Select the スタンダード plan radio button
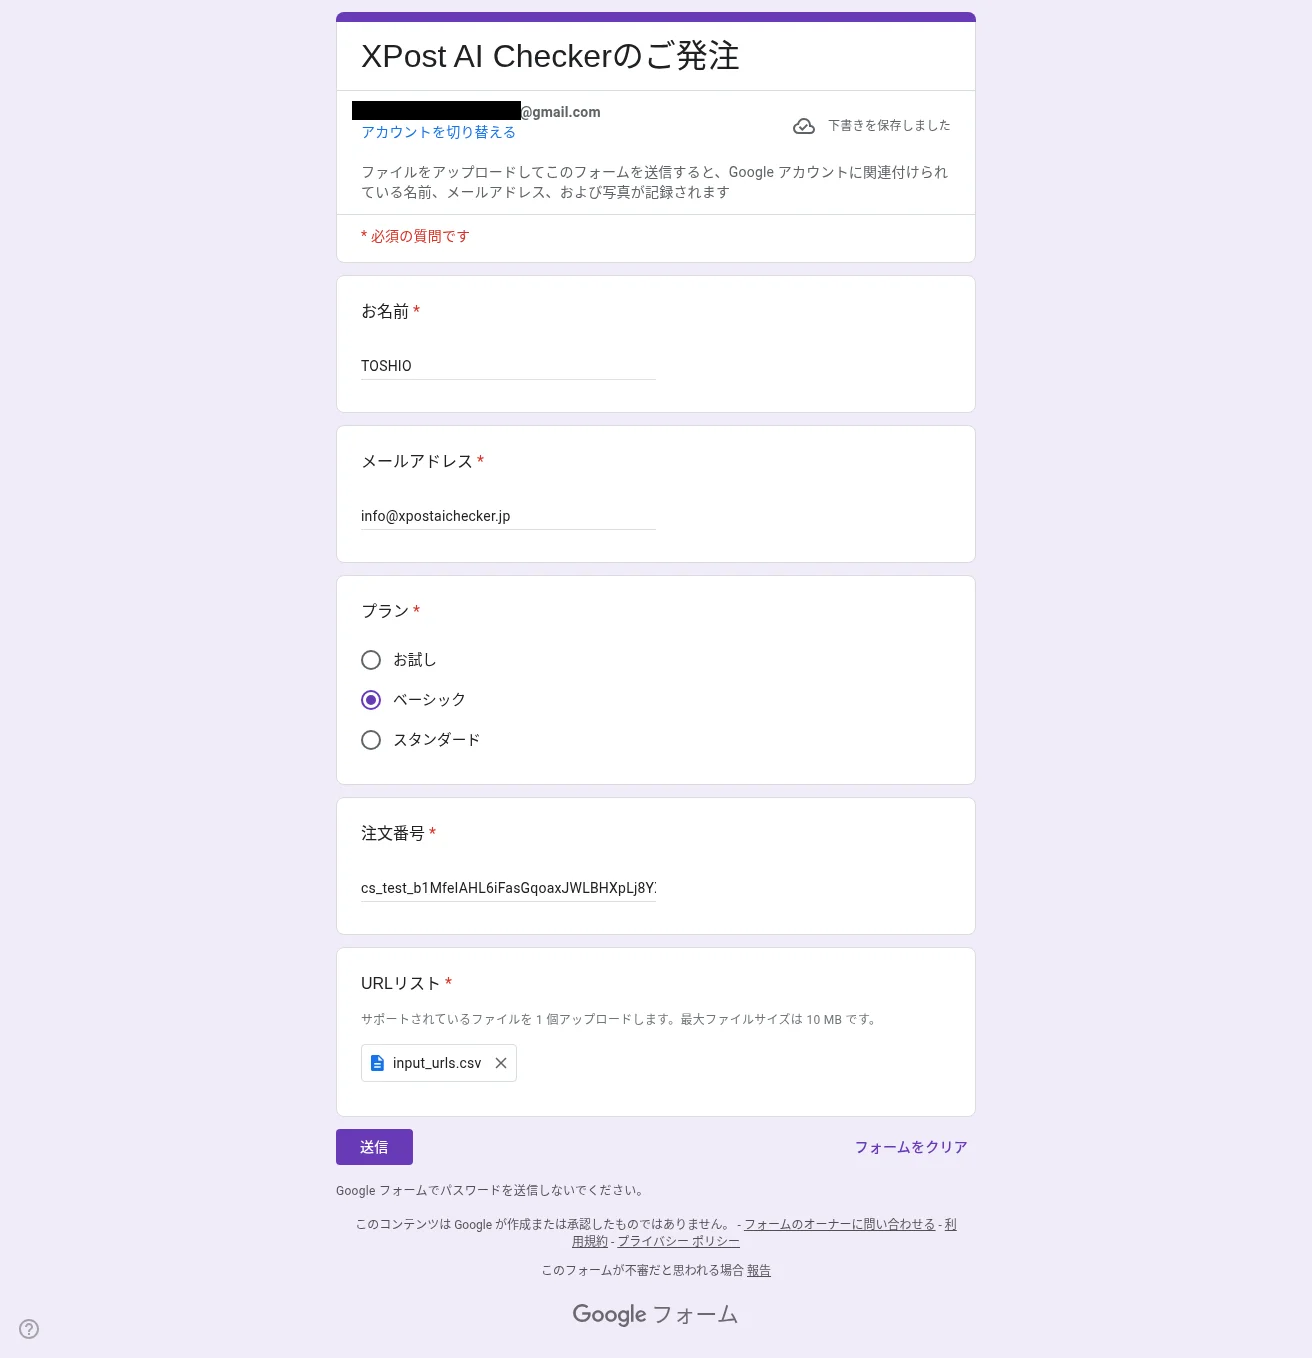Viewport: 1312px width, 1358px height. tap(371, 740)
